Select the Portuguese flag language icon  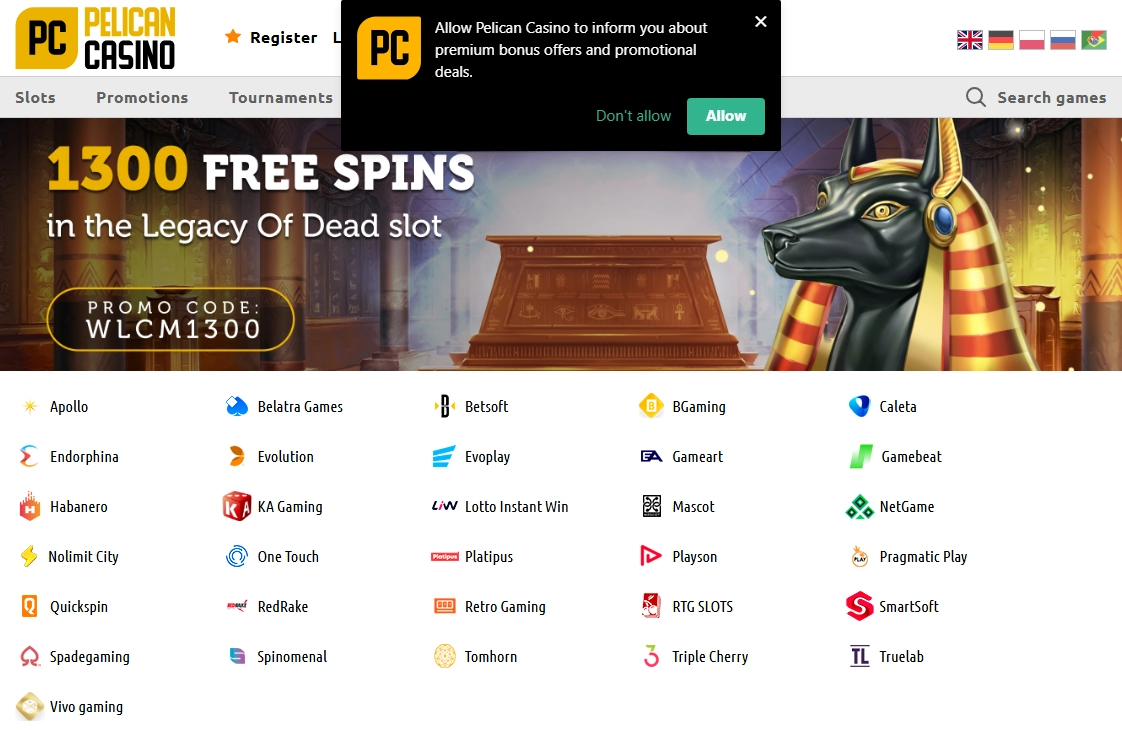[x=1093, y=40]
